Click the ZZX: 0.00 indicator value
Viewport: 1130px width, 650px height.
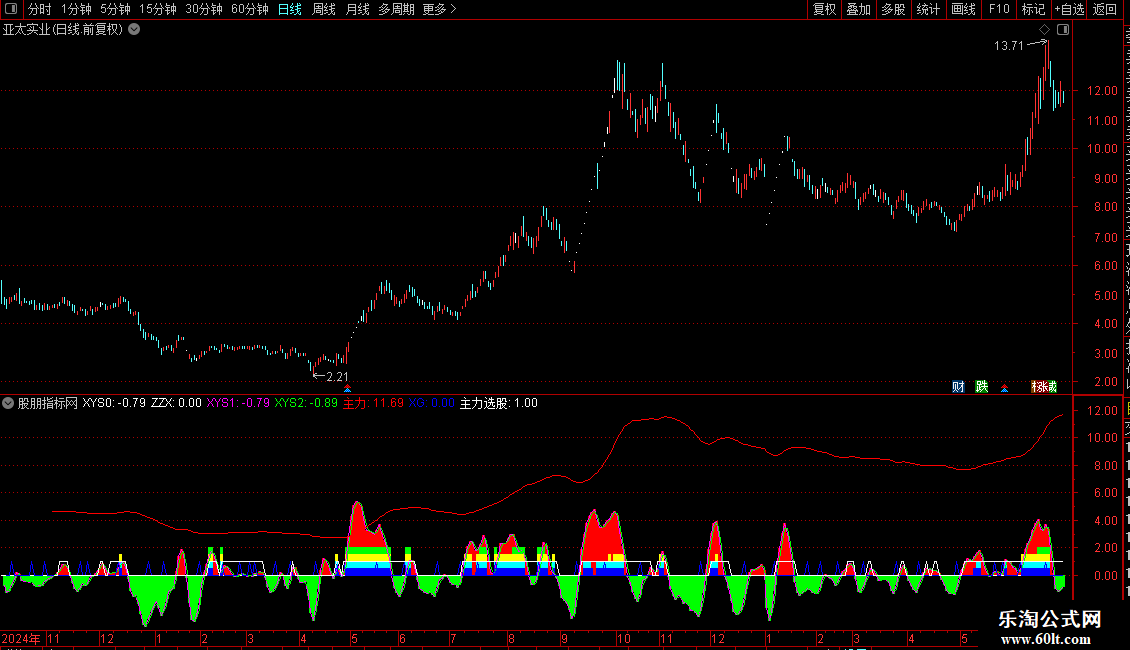coord(176,404)
